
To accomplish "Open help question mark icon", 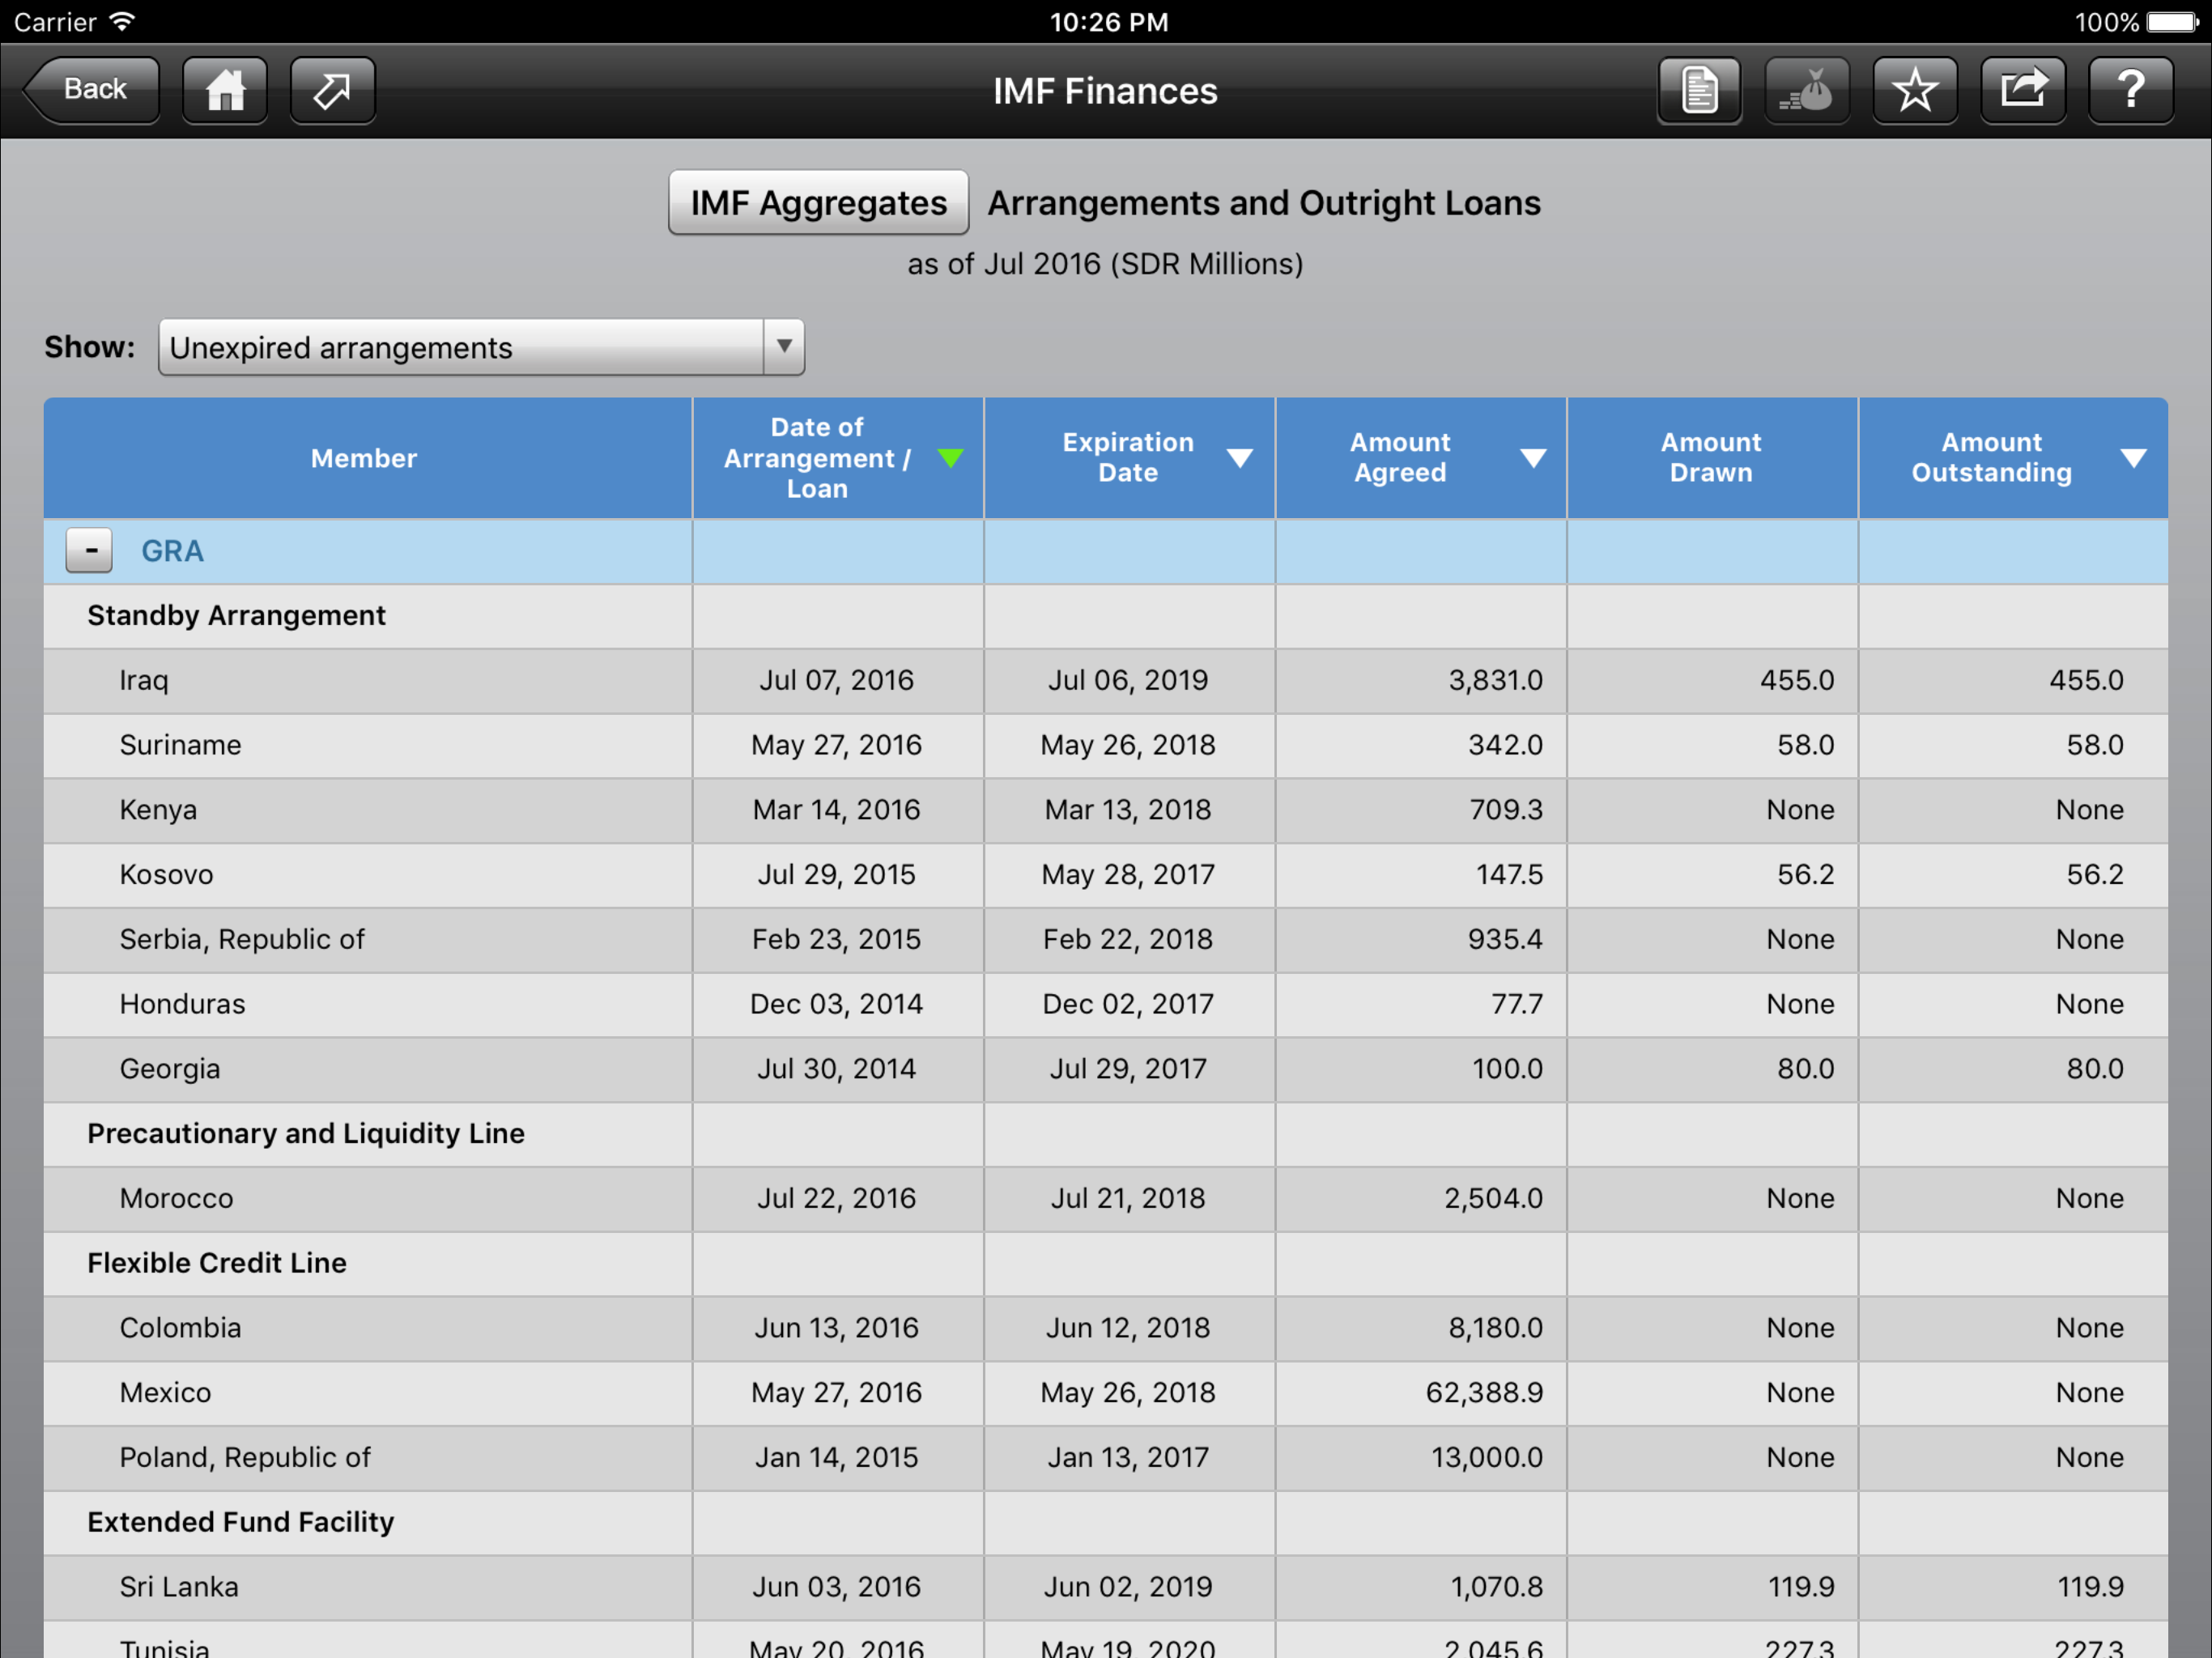I will (2131, 90).
